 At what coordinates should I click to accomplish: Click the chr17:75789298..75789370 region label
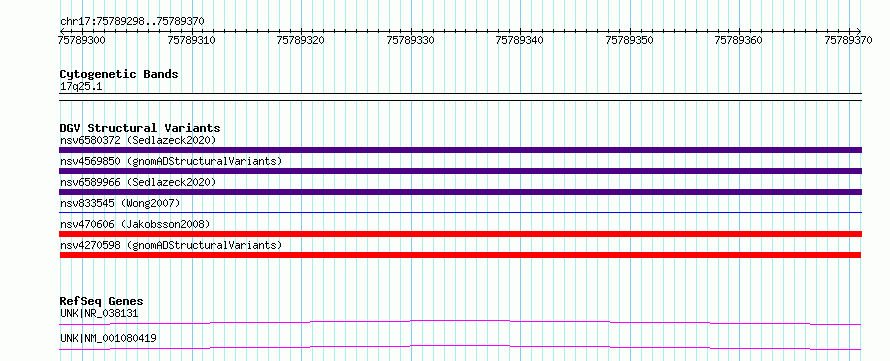(x=132, y=22)
